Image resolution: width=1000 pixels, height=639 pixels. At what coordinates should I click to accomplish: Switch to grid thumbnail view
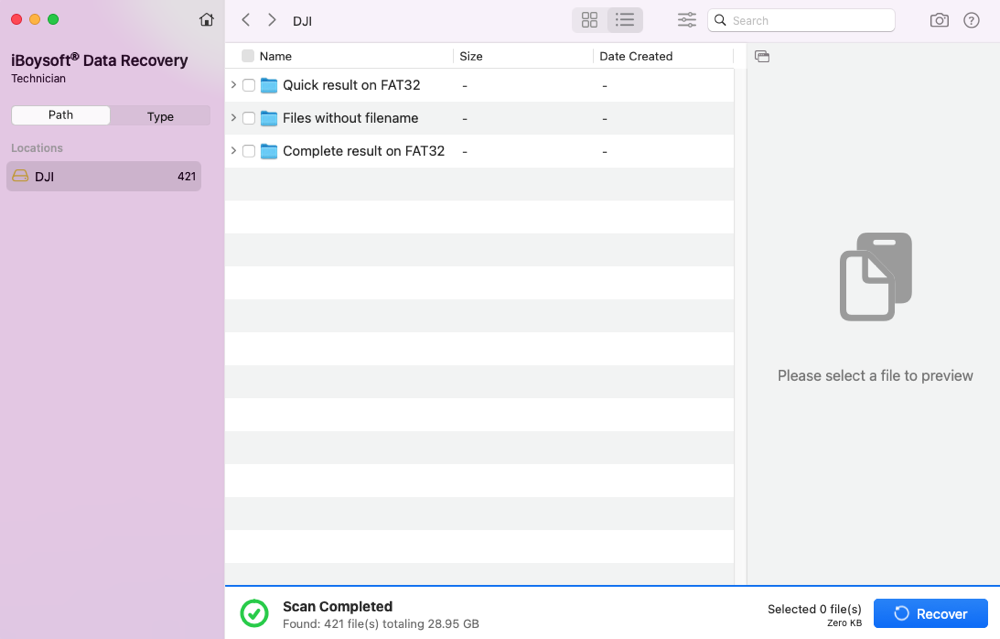590,20
